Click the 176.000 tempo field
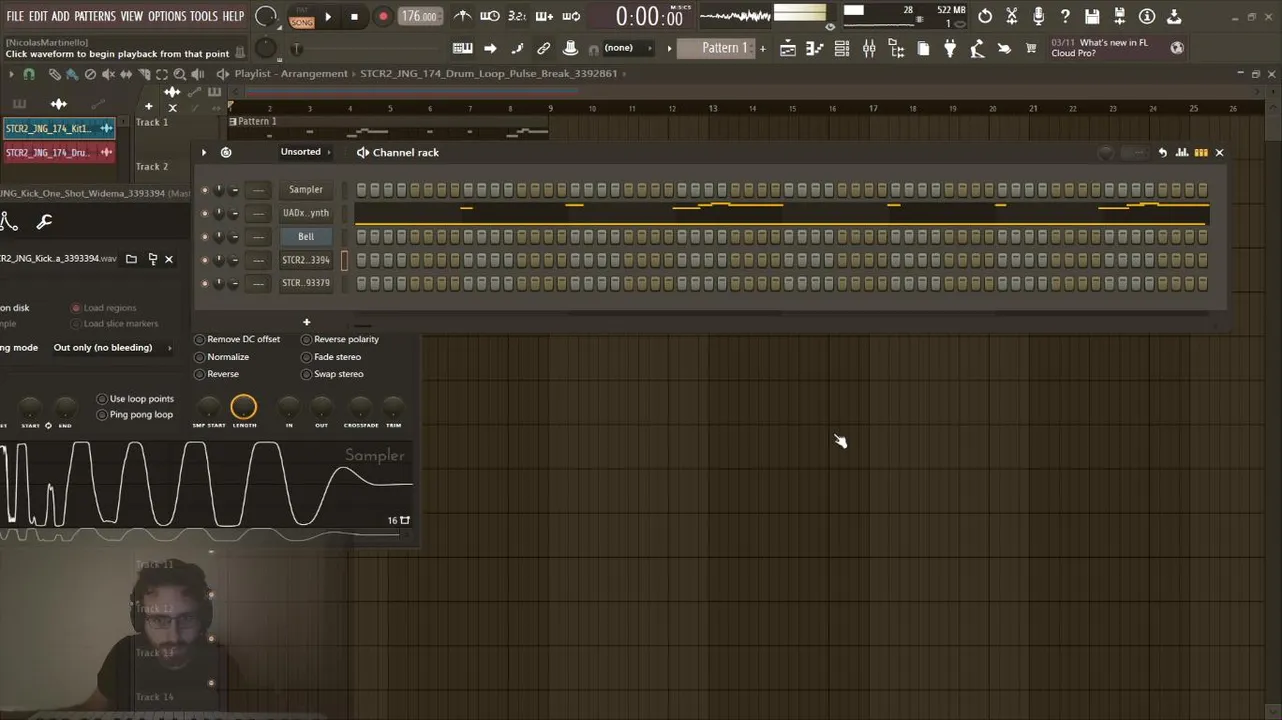 click(x=419, y=17)
